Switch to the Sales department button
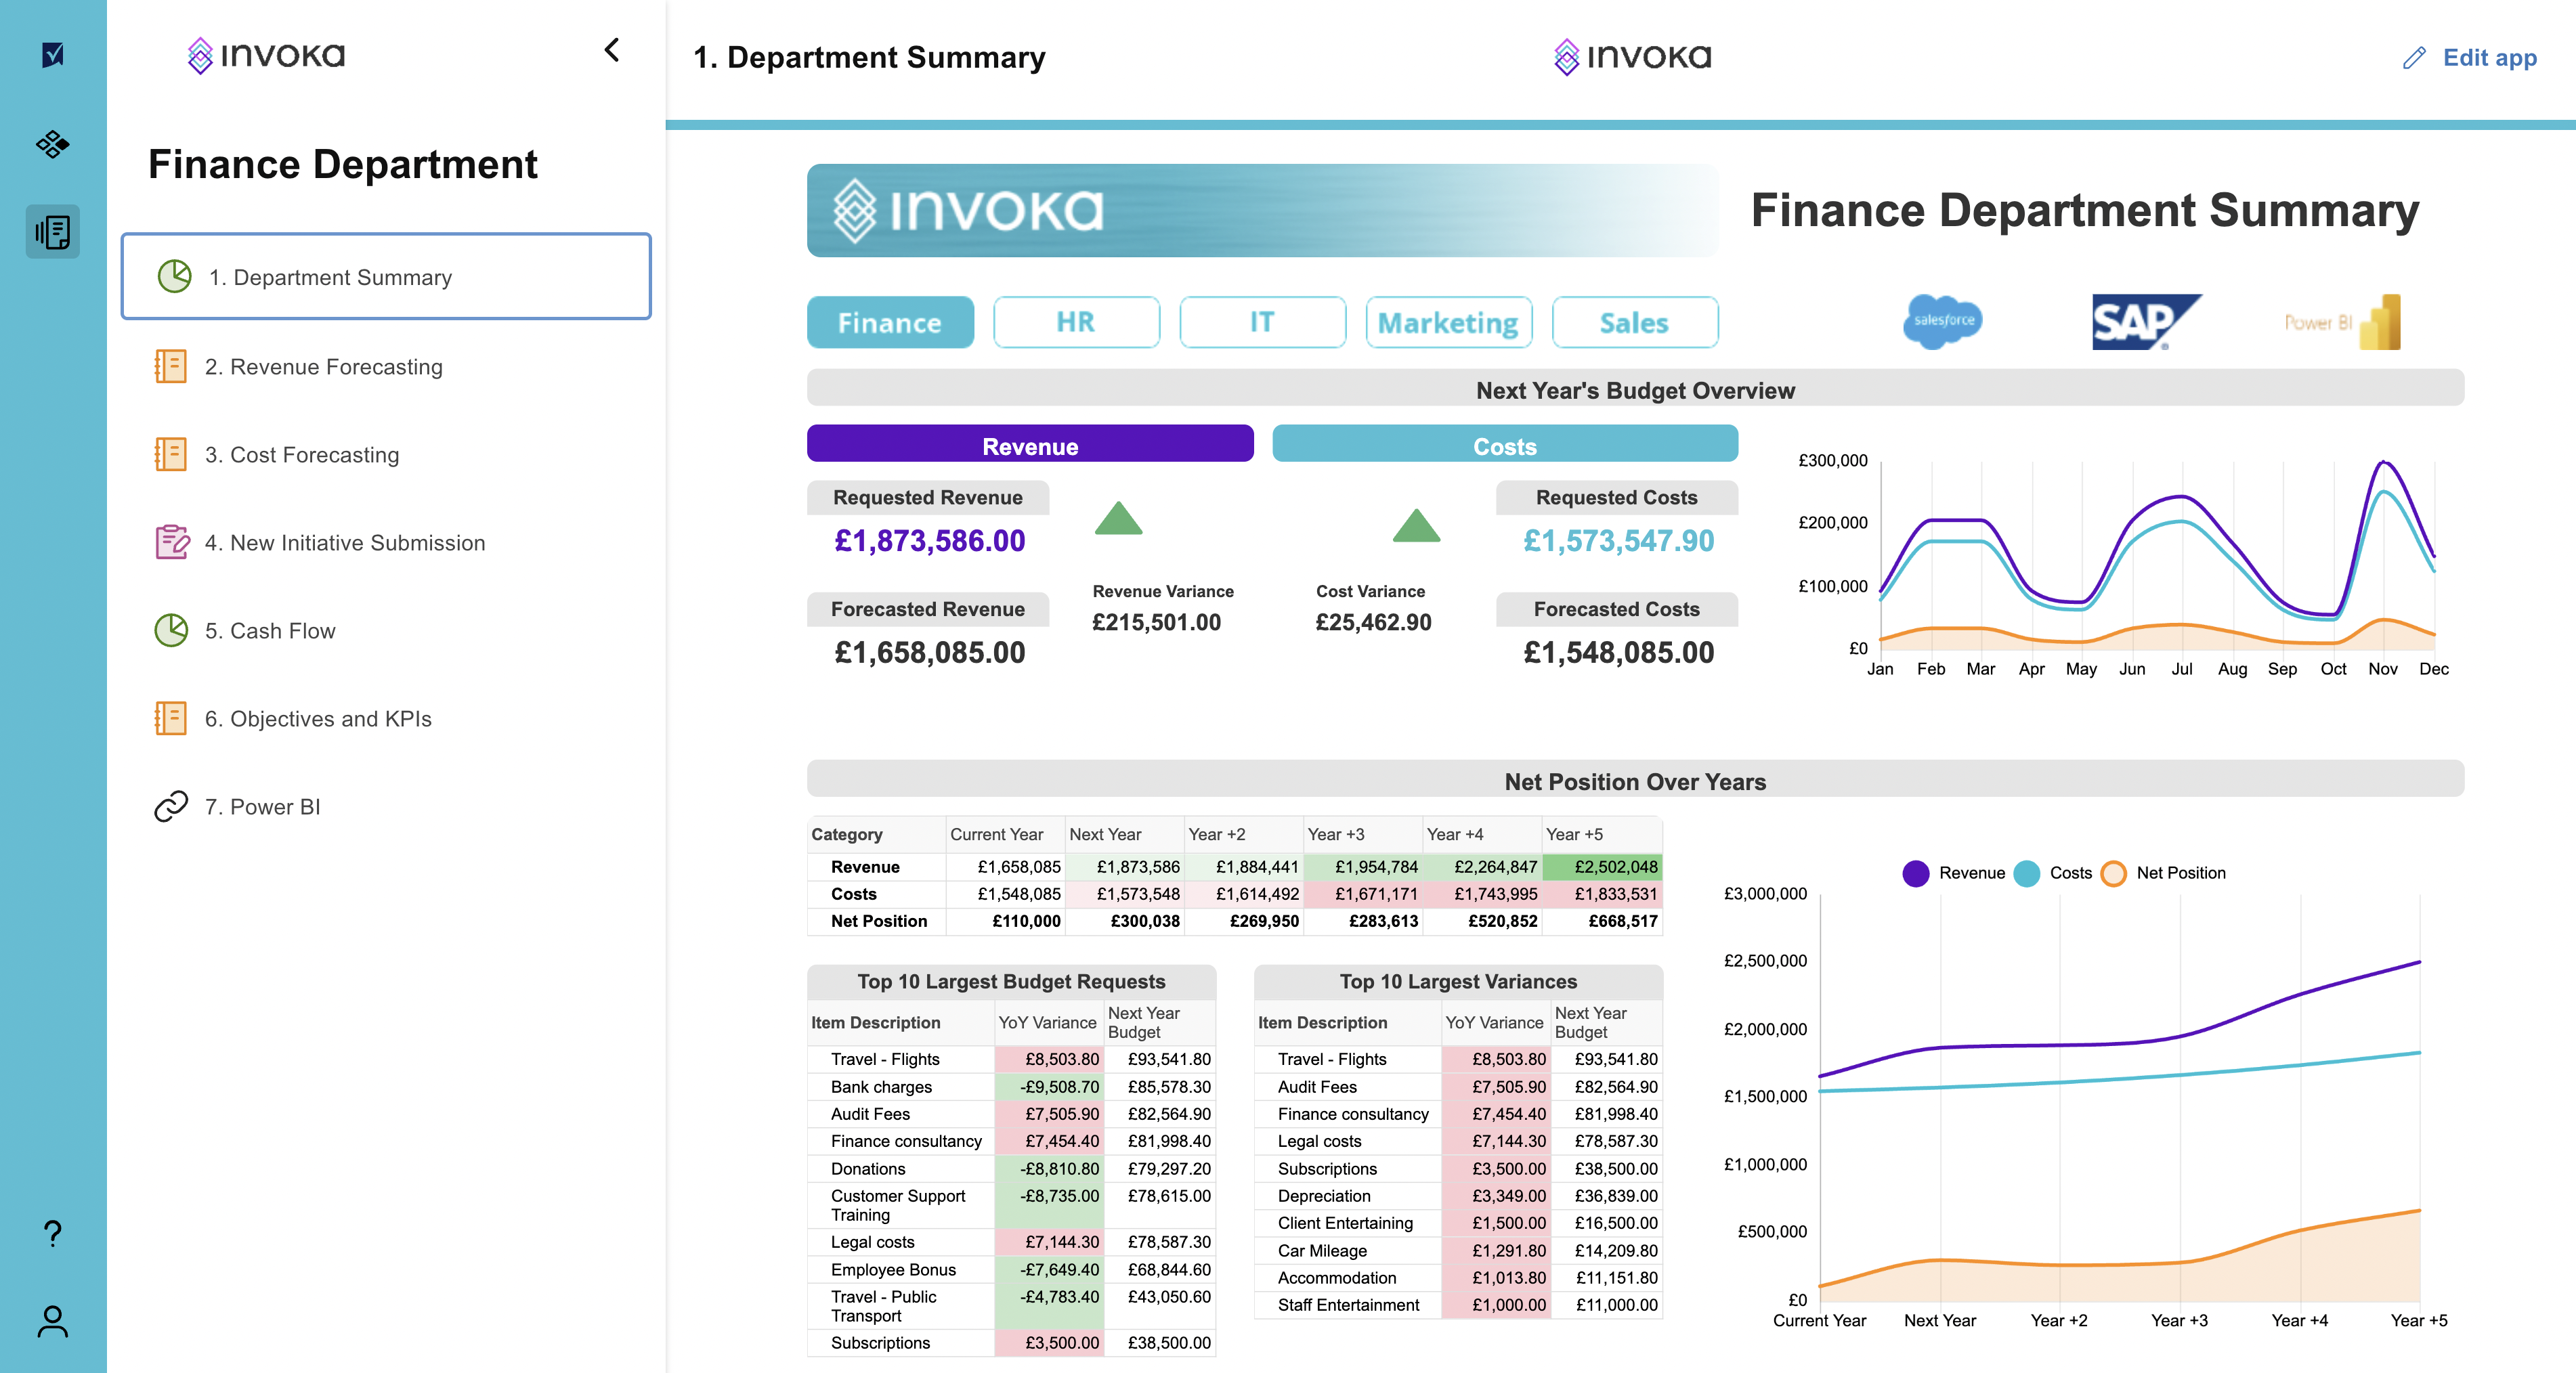Screen dimensions: 2576x1373 click(x=1635, y=322)
